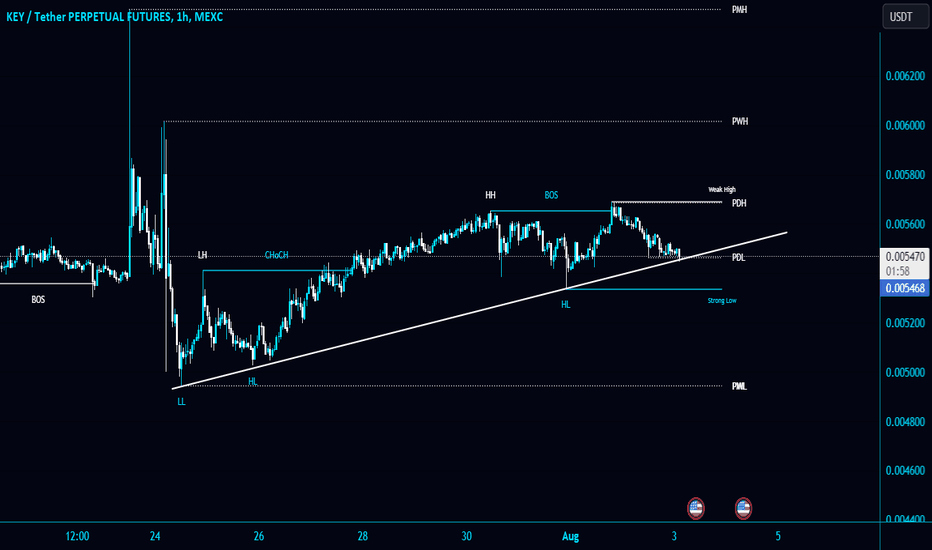Click the KEY / Tether PERPETUAL FUTURES chart title
This screenshot has height=550, width=932.
point(115,17)
